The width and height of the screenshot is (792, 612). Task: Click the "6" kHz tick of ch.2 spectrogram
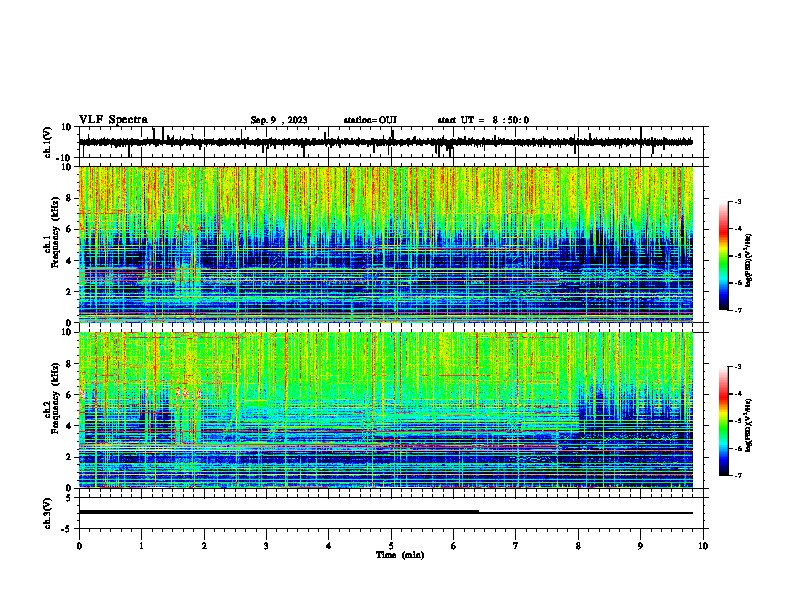click(x=70, y=395)
